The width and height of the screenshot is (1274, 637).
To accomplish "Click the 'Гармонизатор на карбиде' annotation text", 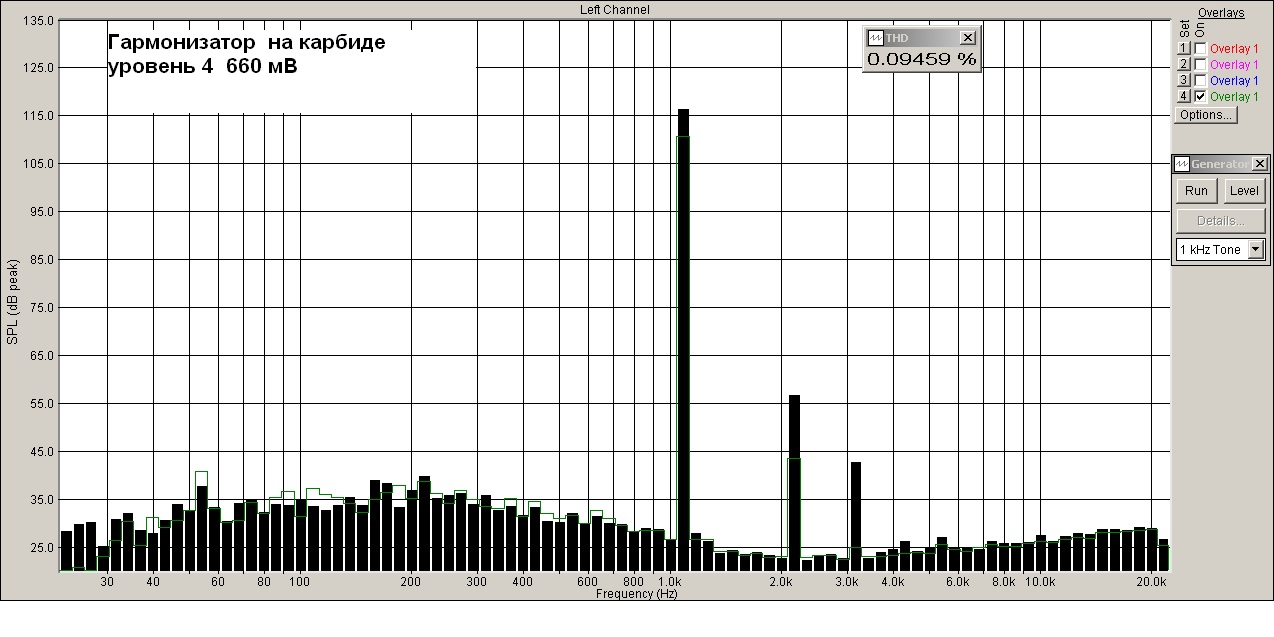I will pyautogui.click(x=246, y=43).
